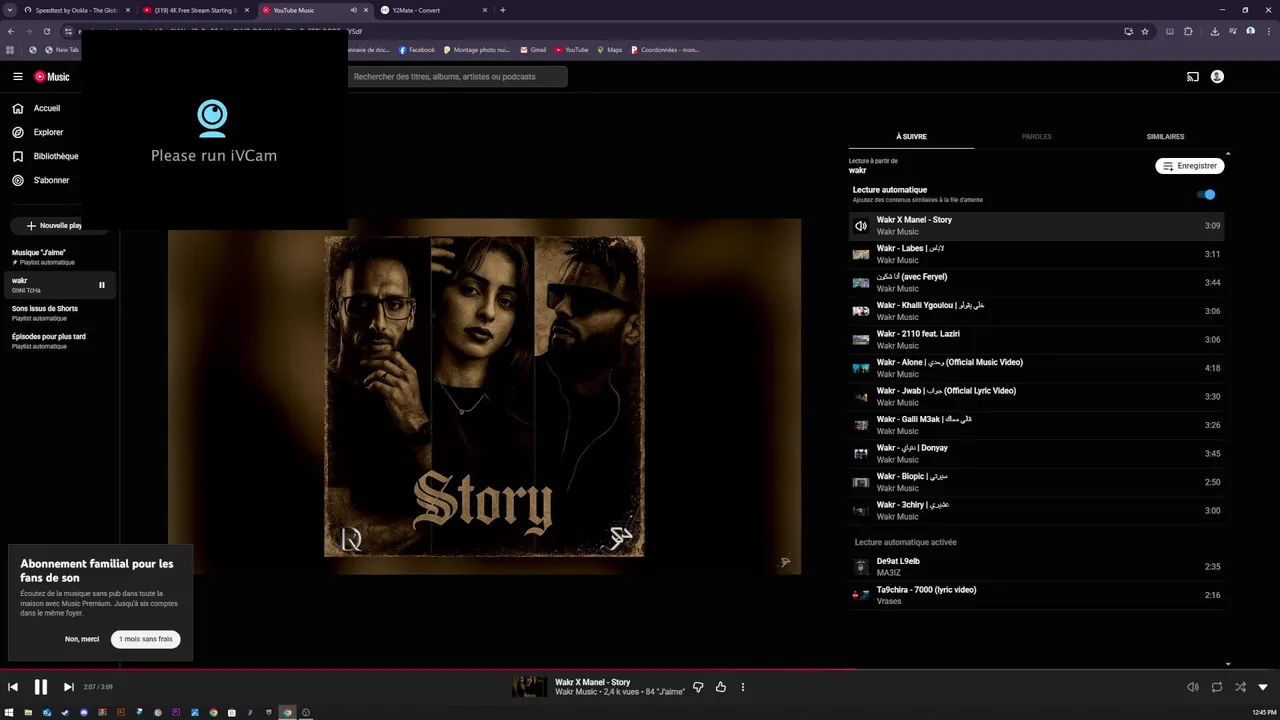Play Wakr - Khalli Ygoulou from queue

tap(1036, 311)
